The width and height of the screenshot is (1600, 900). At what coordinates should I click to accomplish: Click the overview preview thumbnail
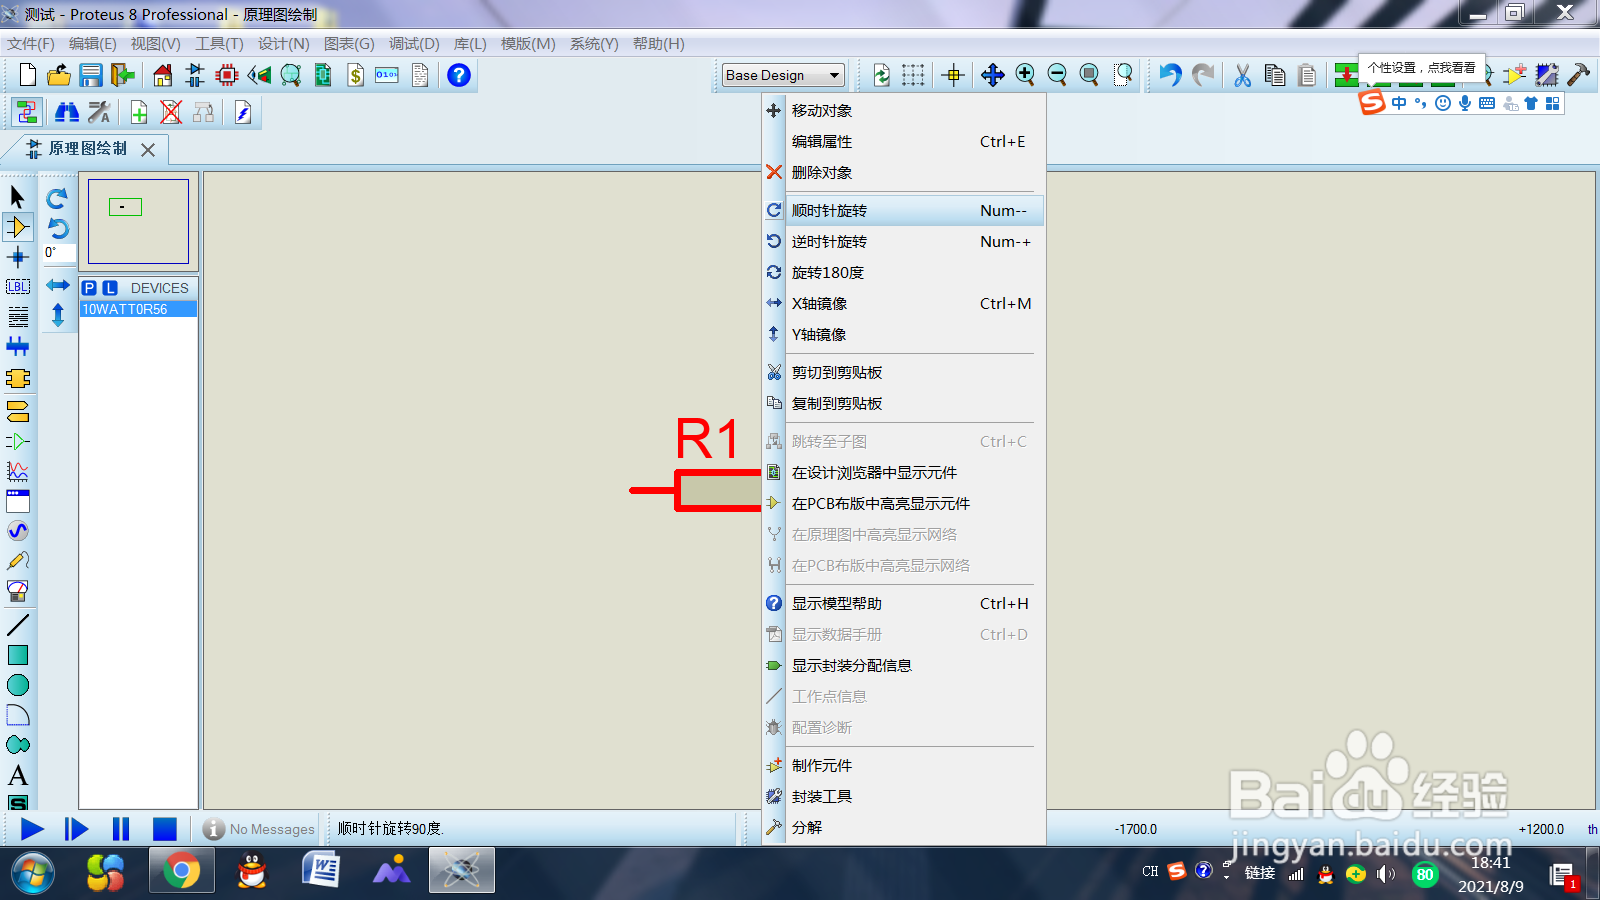pyautogui.click(x=138, y=222)
